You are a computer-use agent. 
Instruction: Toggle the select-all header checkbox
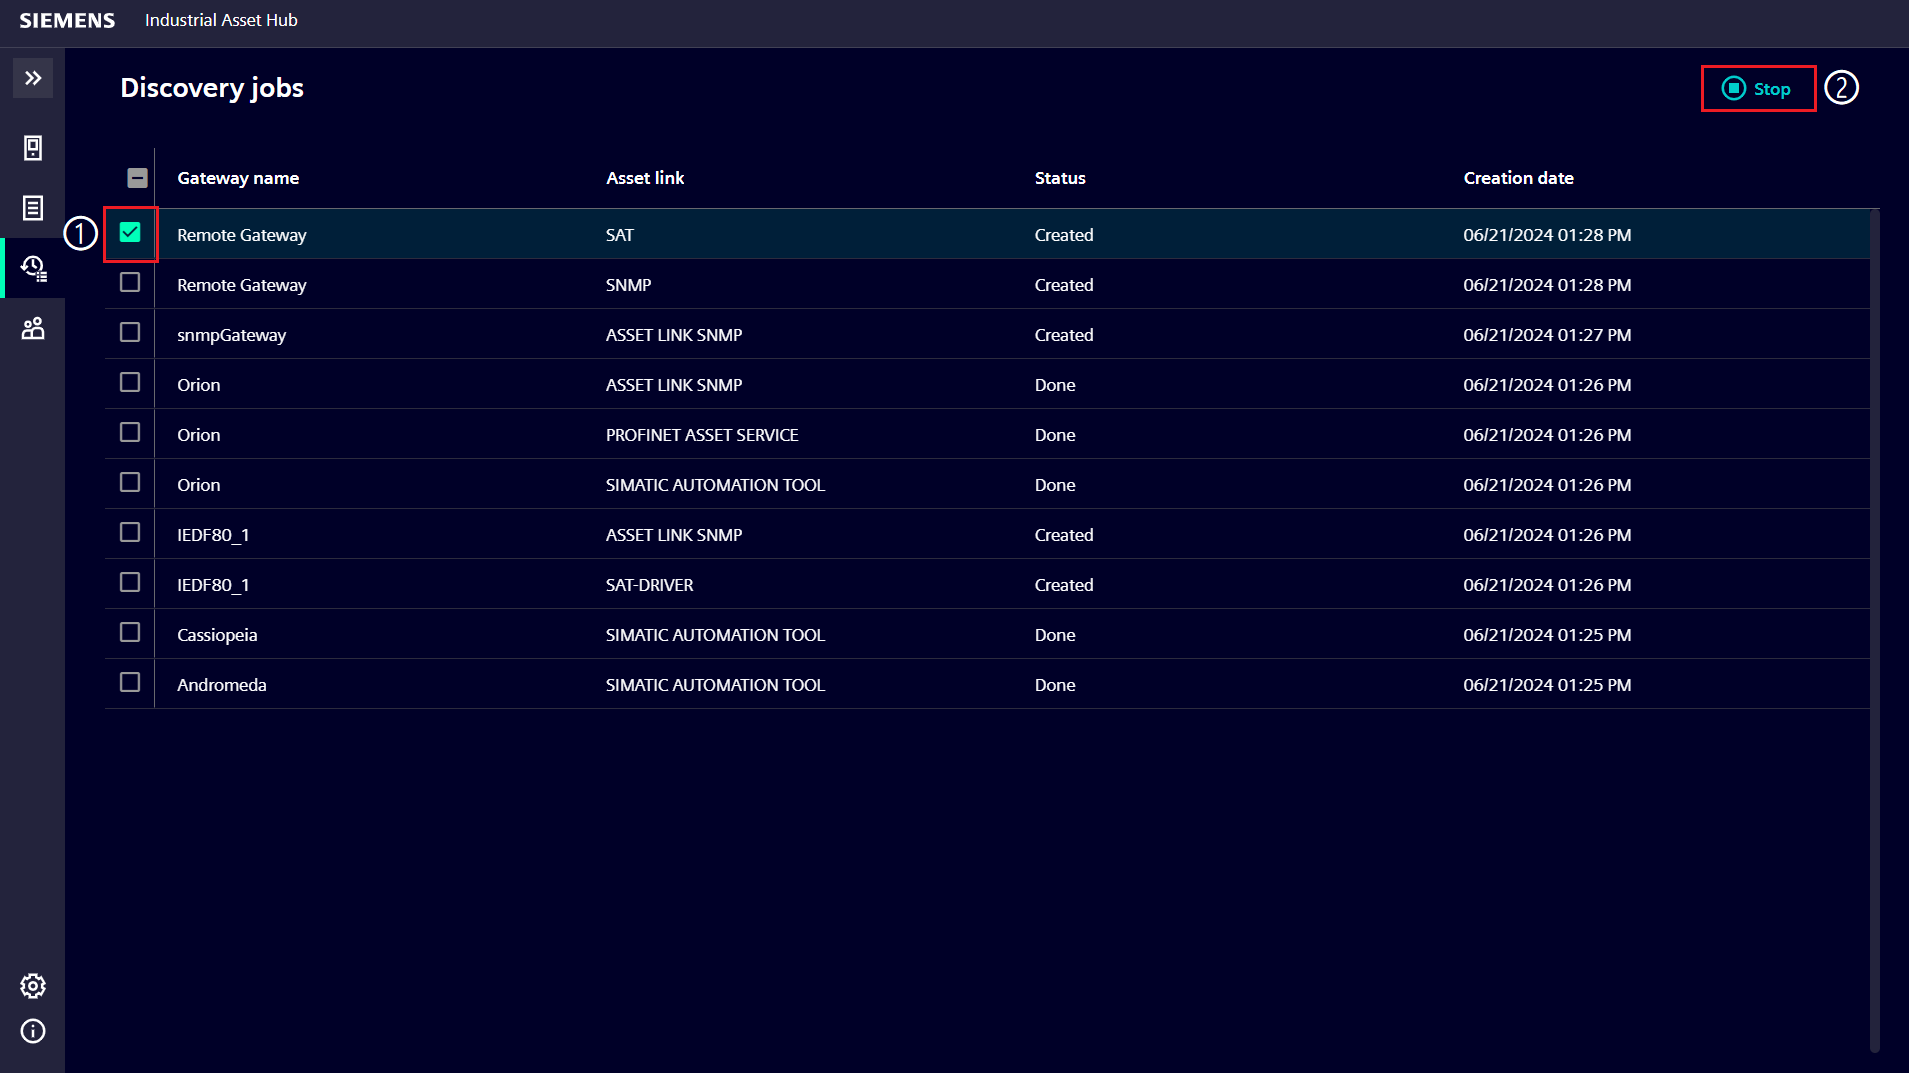coord(138,178)
